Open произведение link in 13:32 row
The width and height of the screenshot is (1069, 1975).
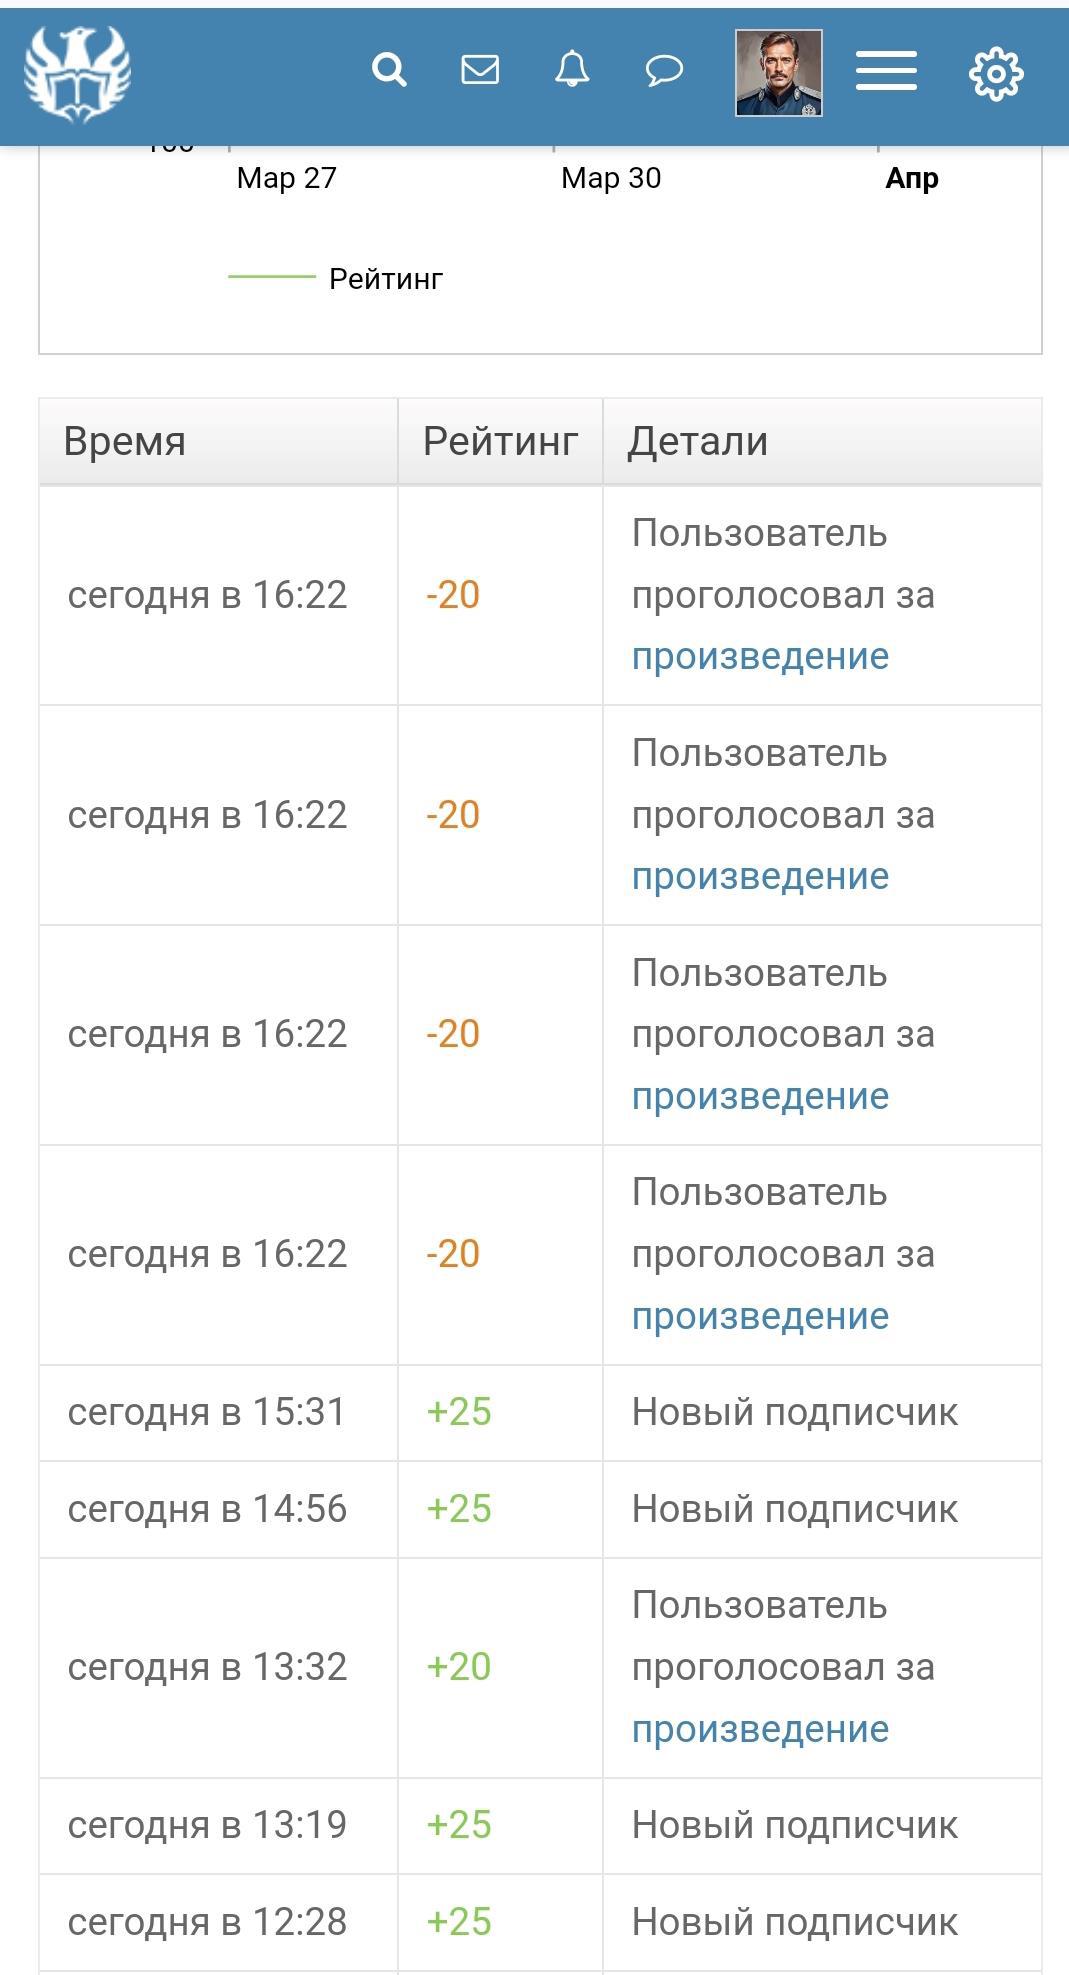760,1729
